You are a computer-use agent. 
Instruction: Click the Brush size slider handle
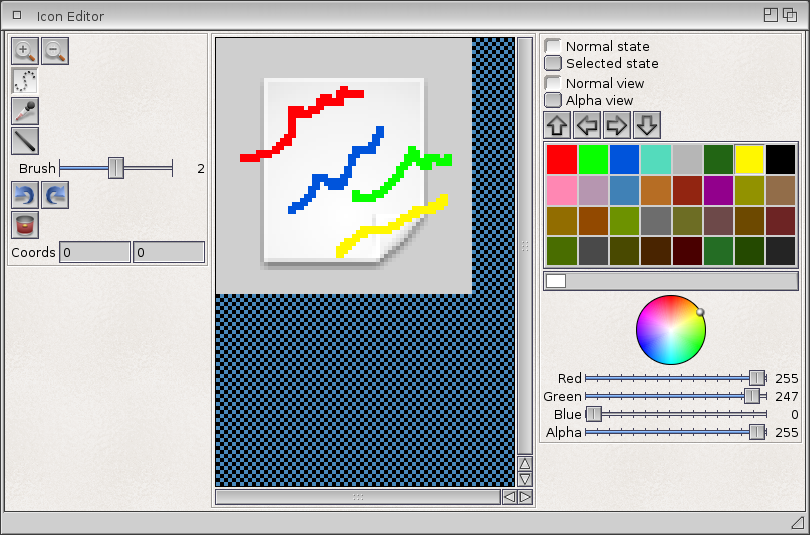[116, 168]
